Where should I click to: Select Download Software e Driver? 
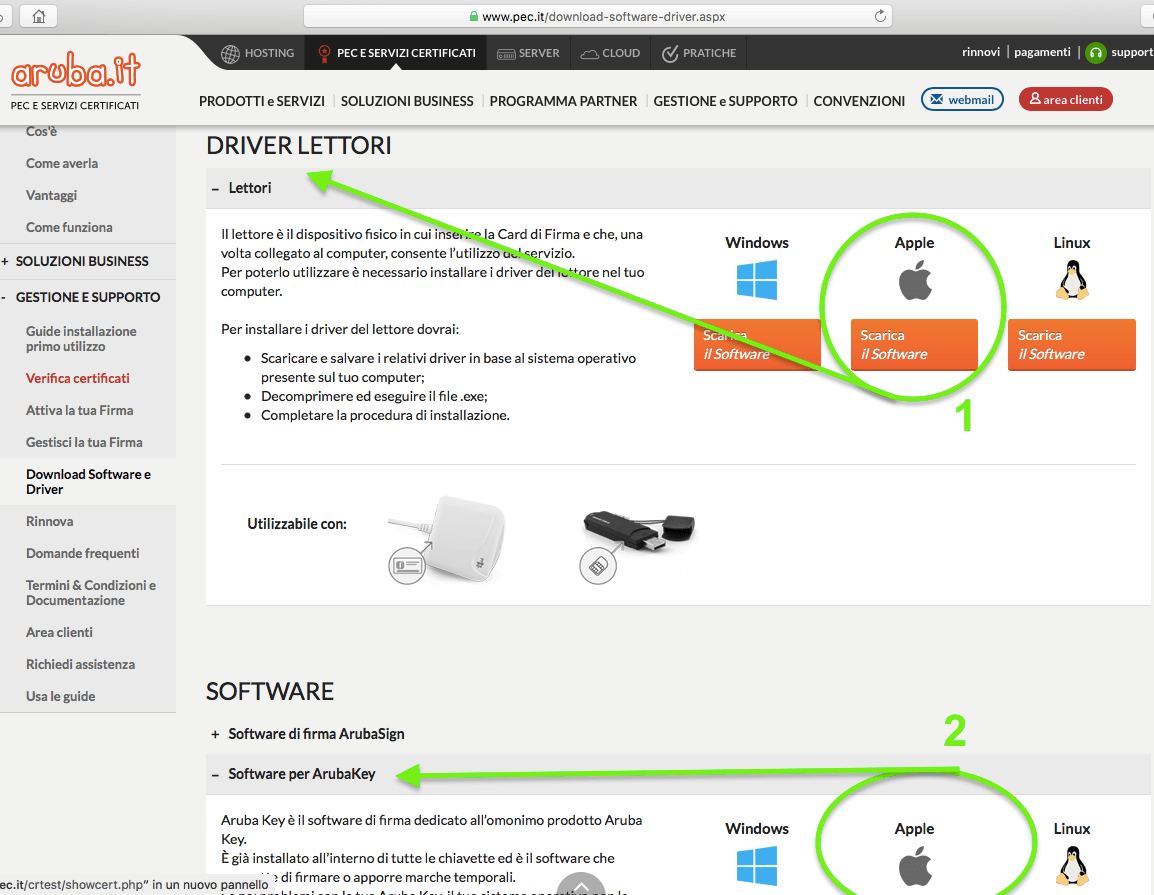click(x=88, y=481)
